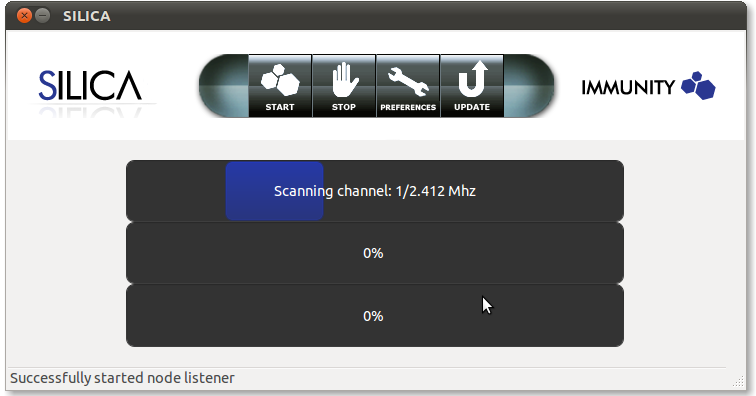Minimize the SILICA window
This screenshot has width=756, height=396.
[x=43, y=16]
